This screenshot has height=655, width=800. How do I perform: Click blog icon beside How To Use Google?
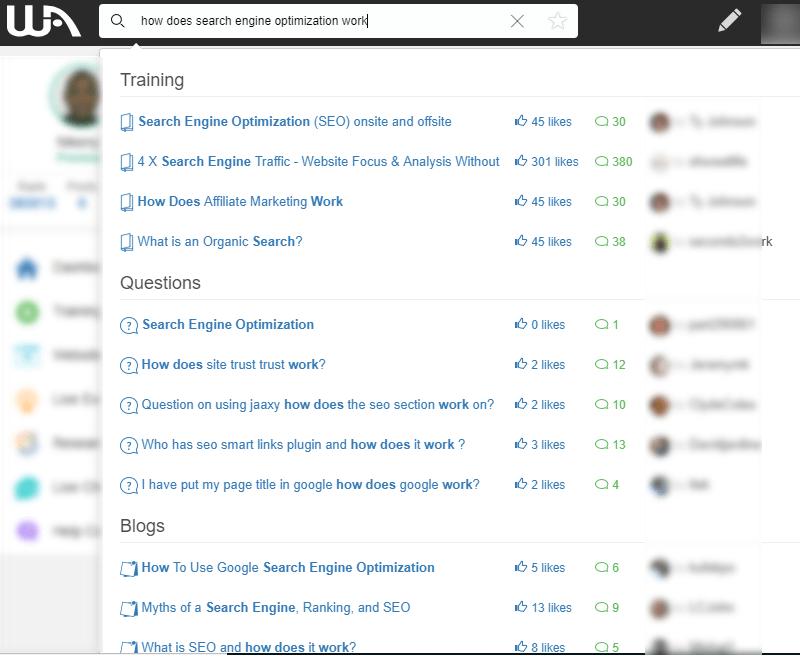coord(129,568)
